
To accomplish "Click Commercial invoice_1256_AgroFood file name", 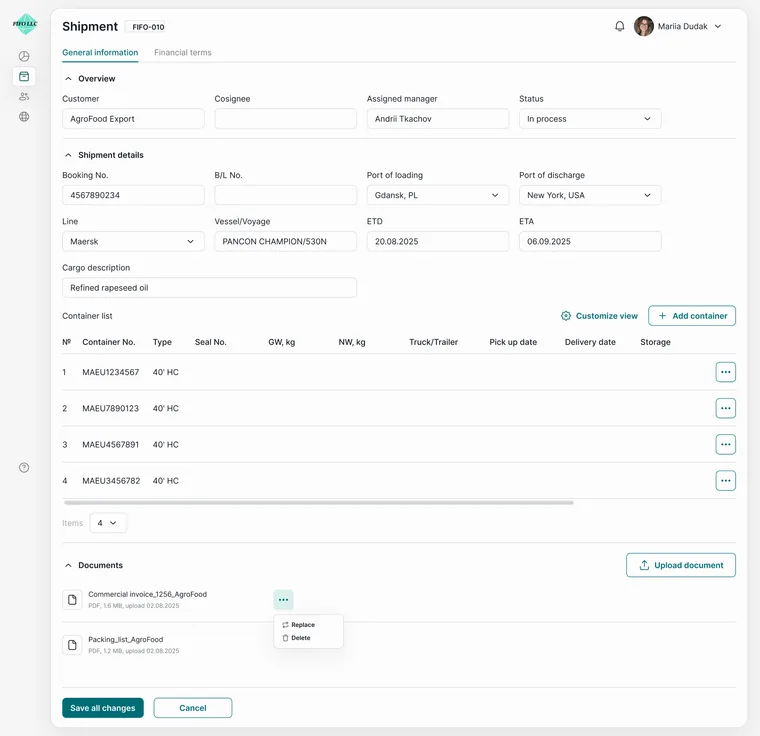I will click(147, 594).
